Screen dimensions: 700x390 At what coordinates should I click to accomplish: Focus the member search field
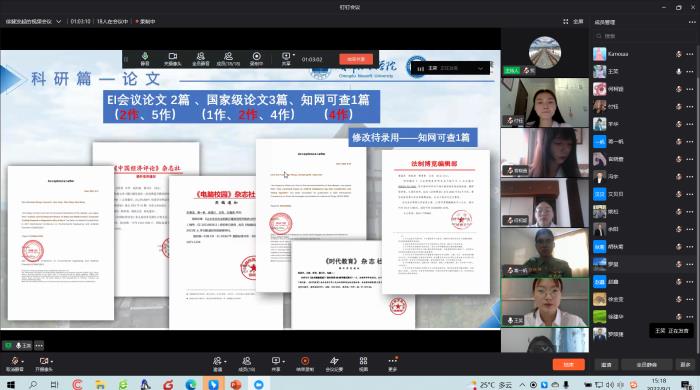(643, 36)
